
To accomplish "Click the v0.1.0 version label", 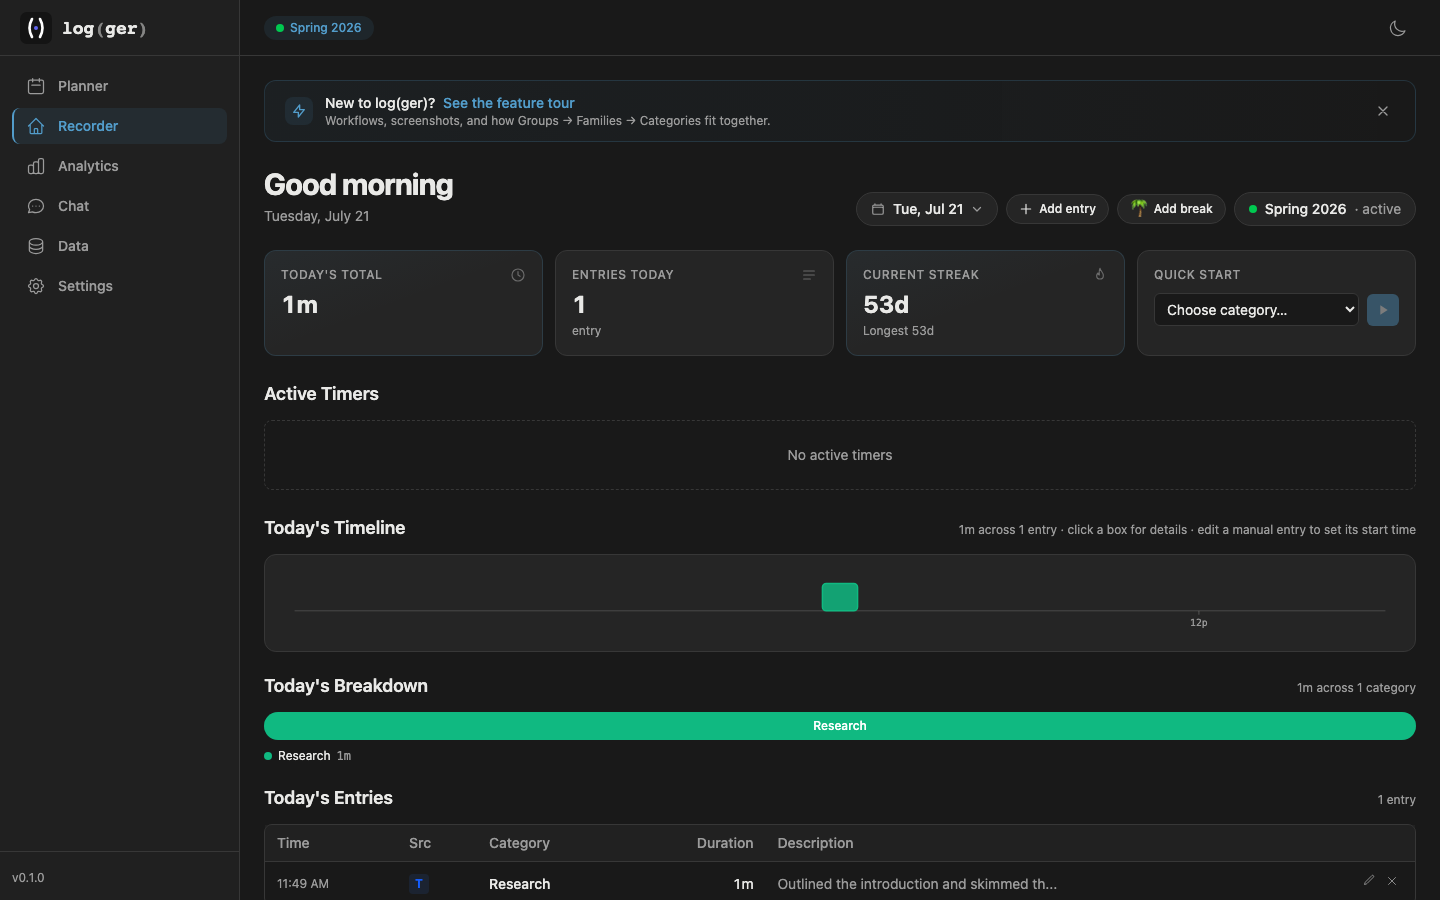I will pyautogui.click(x=28, y=878).
